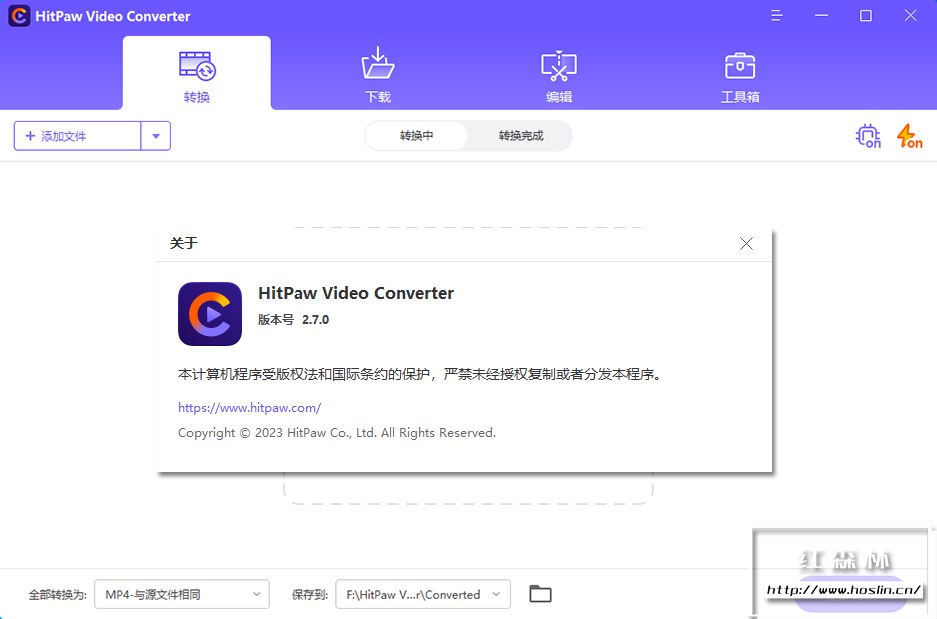This screenshot has height=619, width=937.
Task: Click the Copyright © 2023 HitPaw text
Action: coord(337,433)
